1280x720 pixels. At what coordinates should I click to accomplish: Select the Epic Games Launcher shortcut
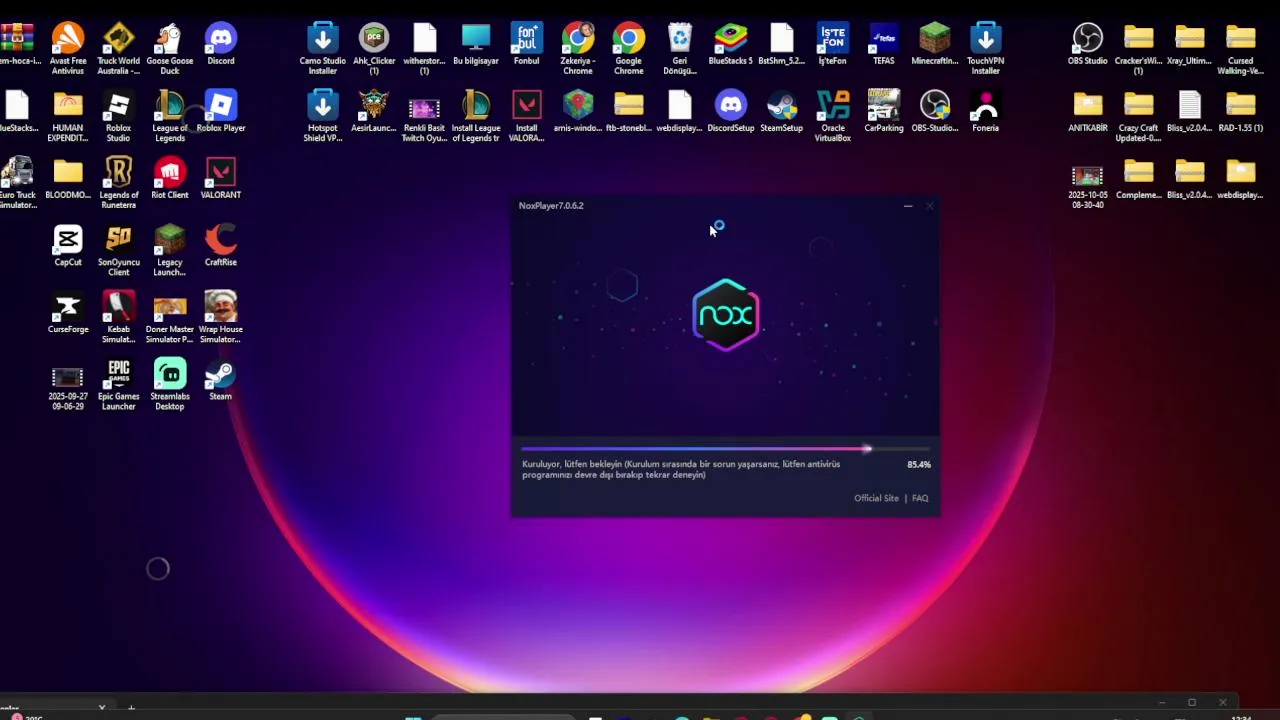click(118, 384)
